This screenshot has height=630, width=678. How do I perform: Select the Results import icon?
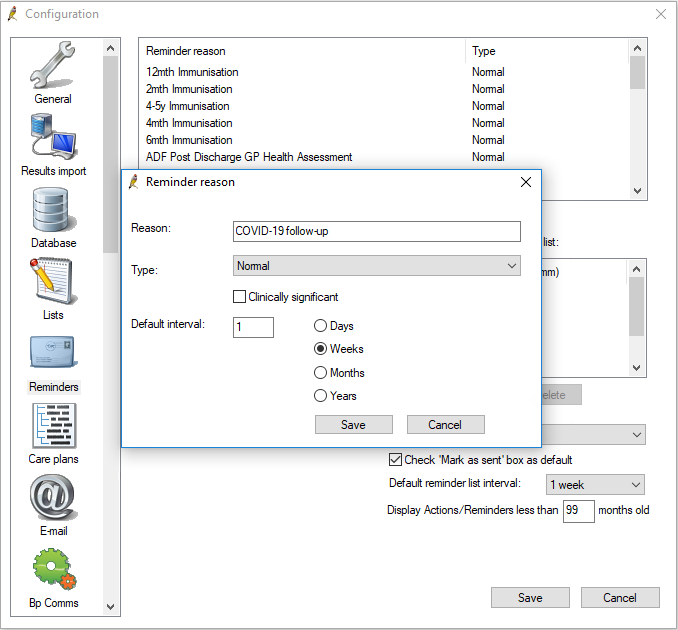(x=53, y=138)
